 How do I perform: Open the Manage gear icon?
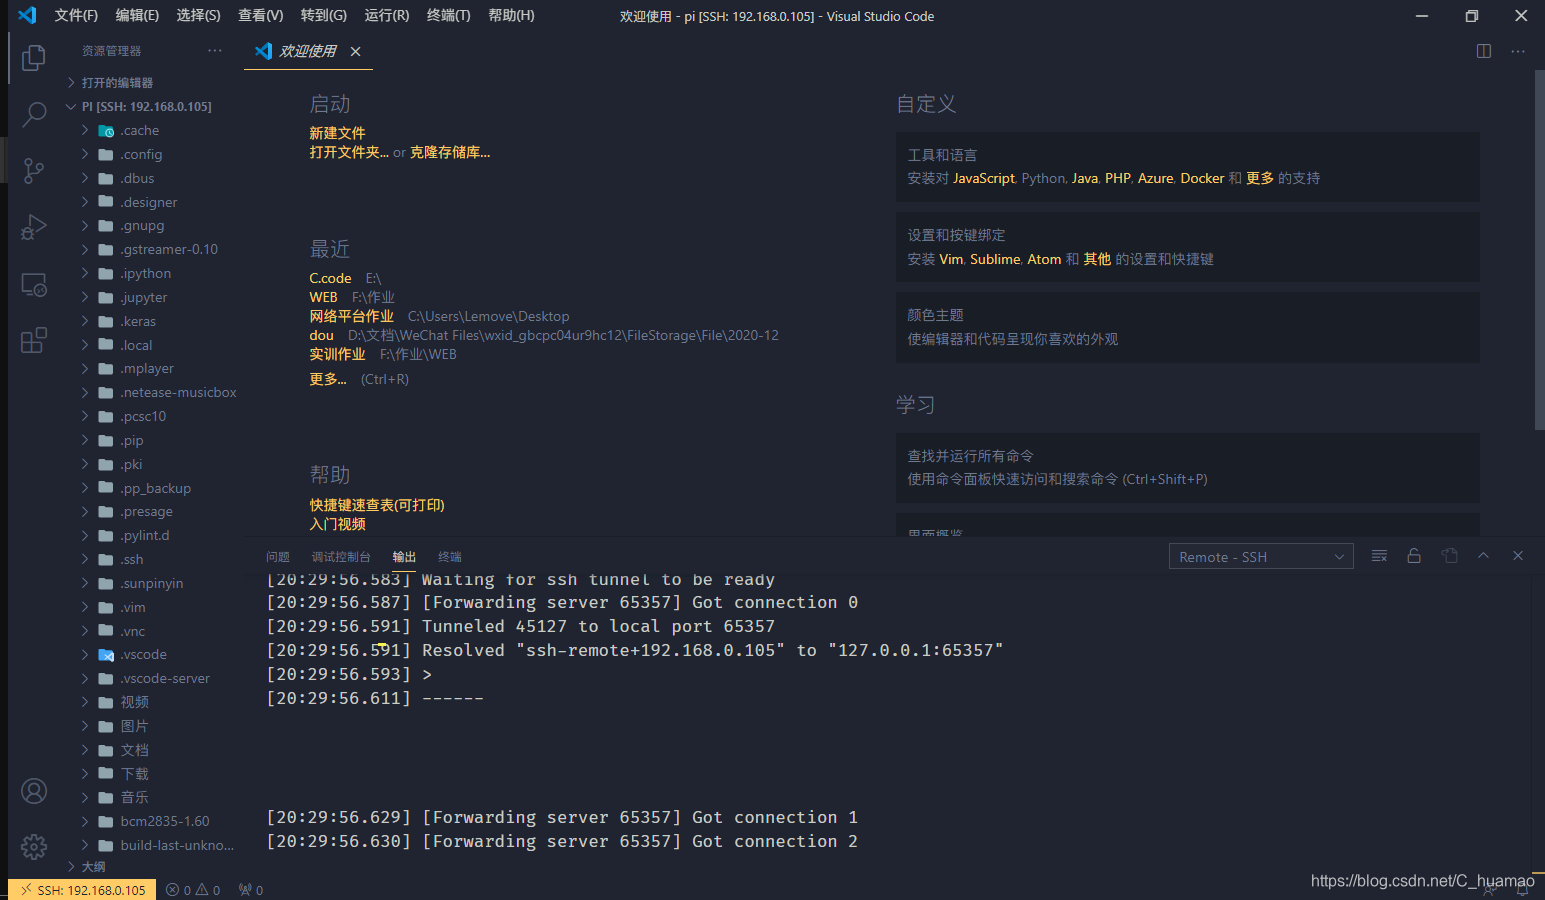(x=33, y=847)
